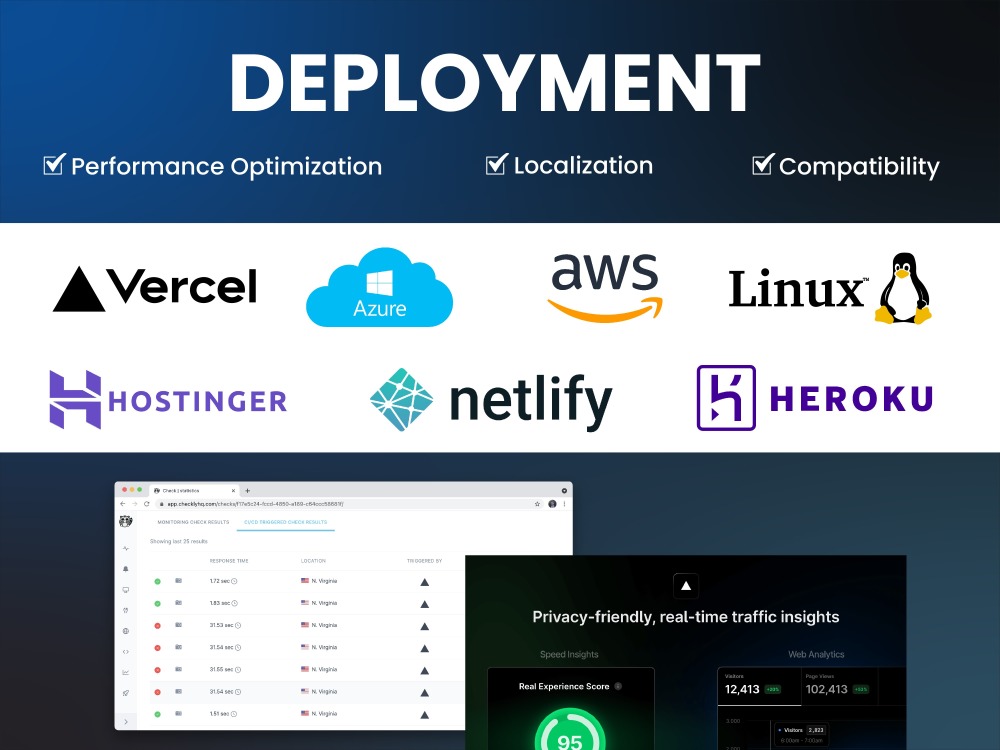Select the Check statistics browser tab
Viewport: 1000px width, 750px height.
194,490
